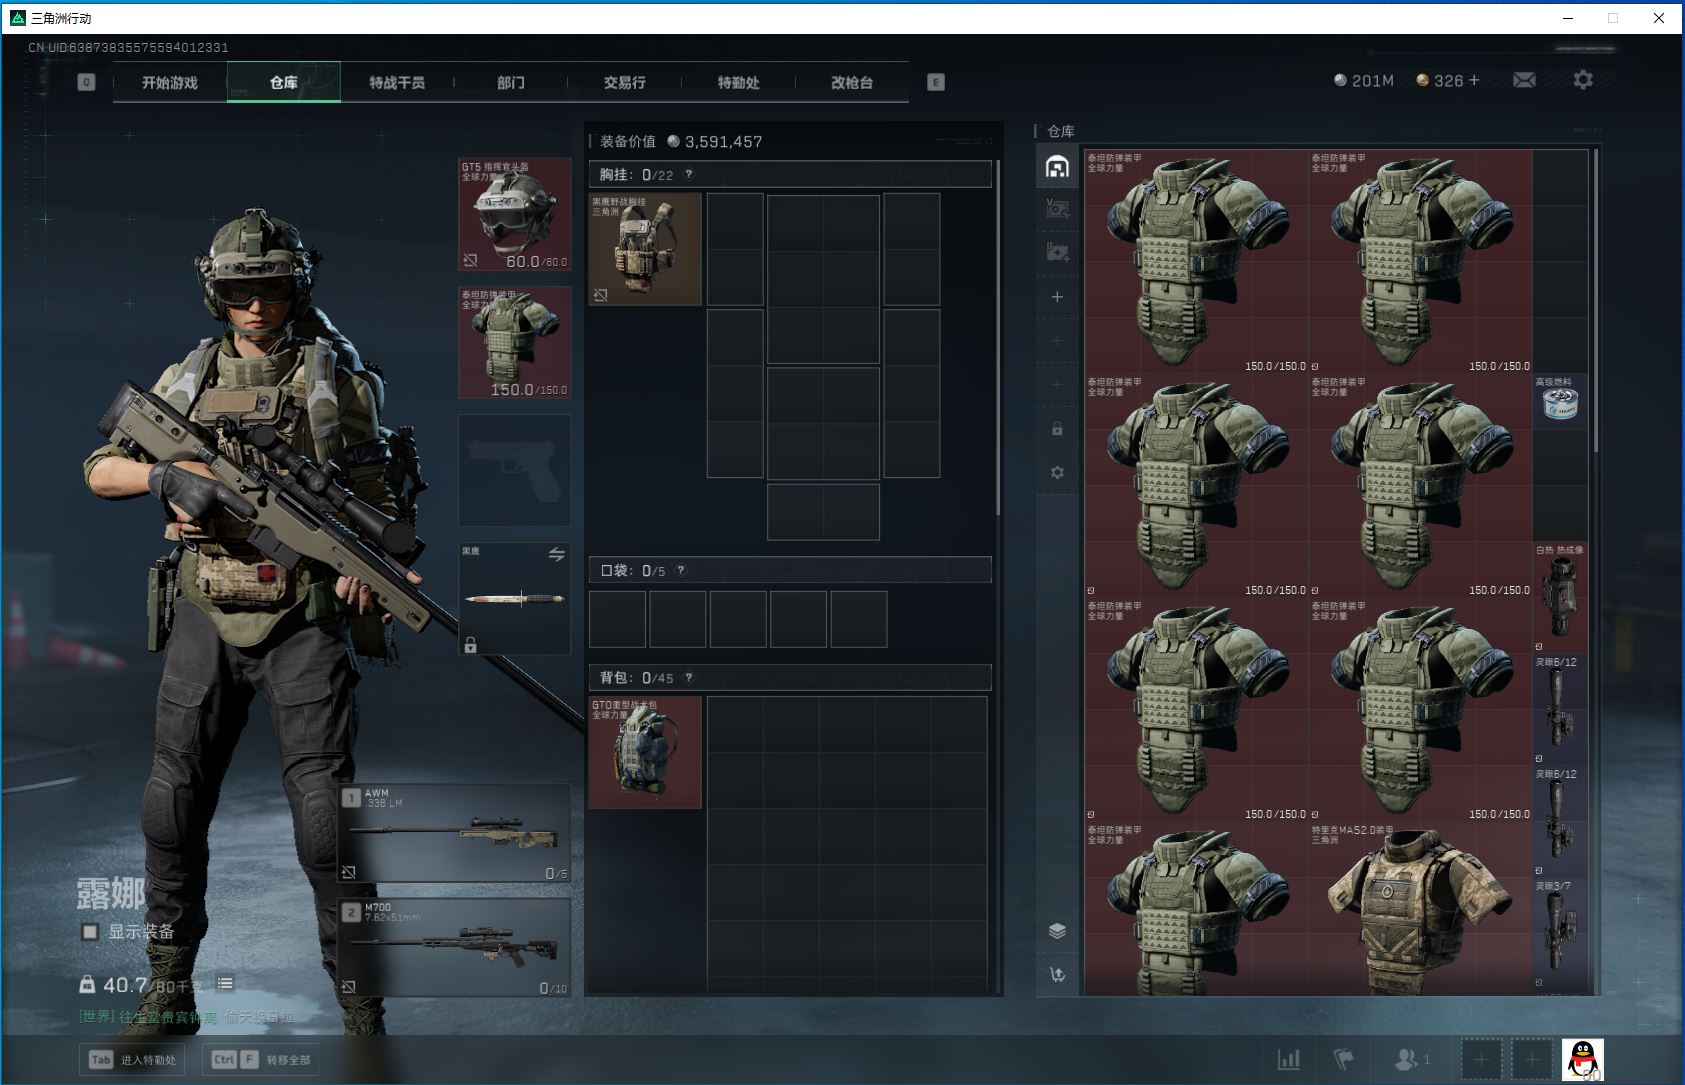Click the first empty pocket slot
1685x1085 pixels.
point(617,619)
